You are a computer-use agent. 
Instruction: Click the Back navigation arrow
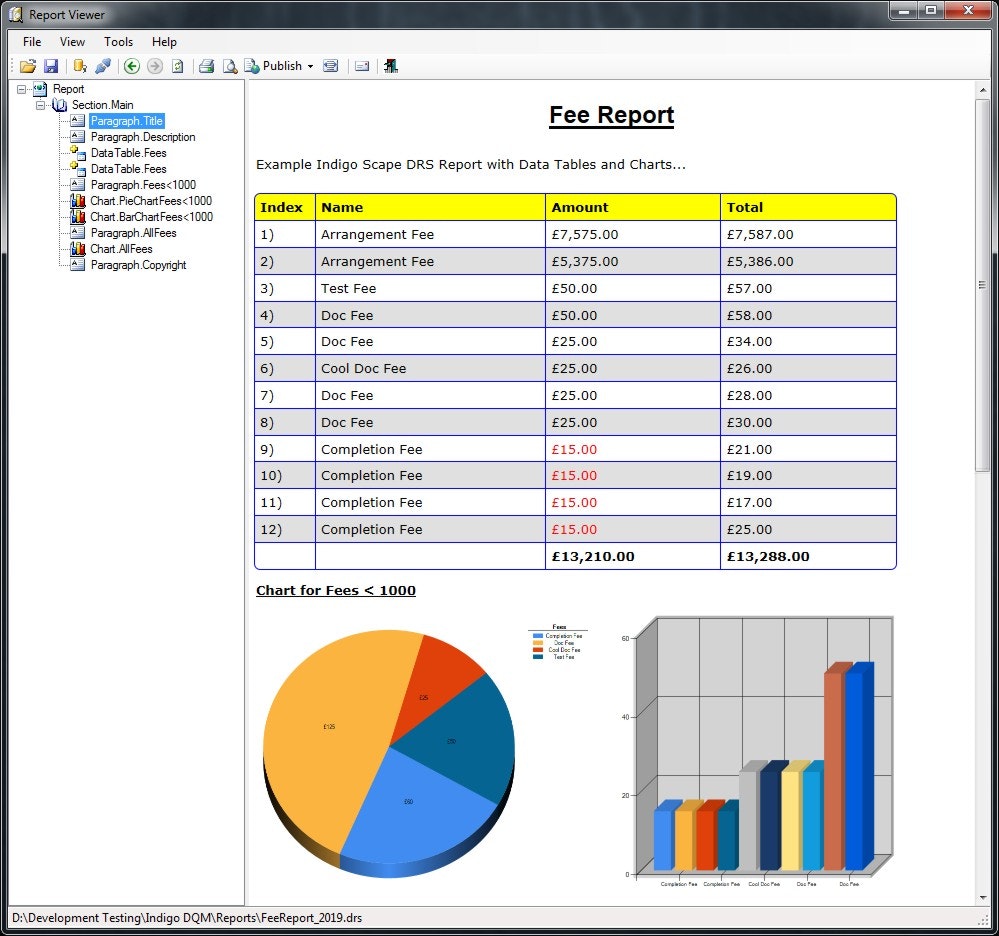coord(131,66)
